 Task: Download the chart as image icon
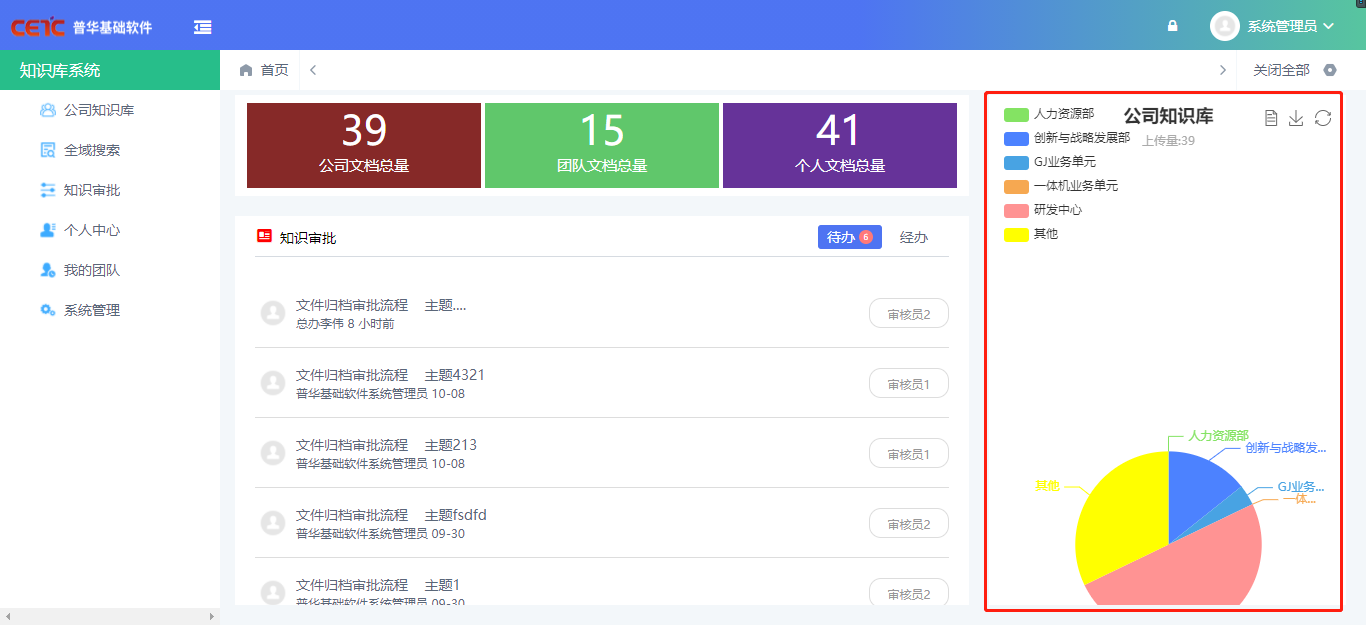click(1296, 118)
